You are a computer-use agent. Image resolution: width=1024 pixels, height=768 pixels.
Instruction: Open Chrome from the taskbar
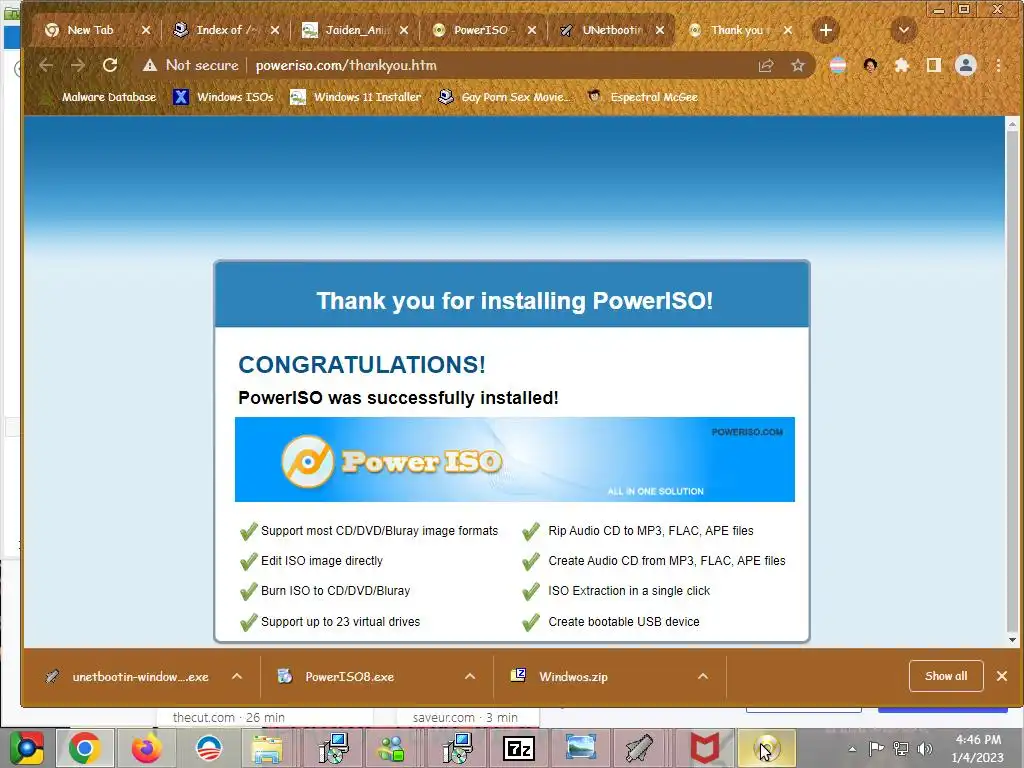[84, 748]
